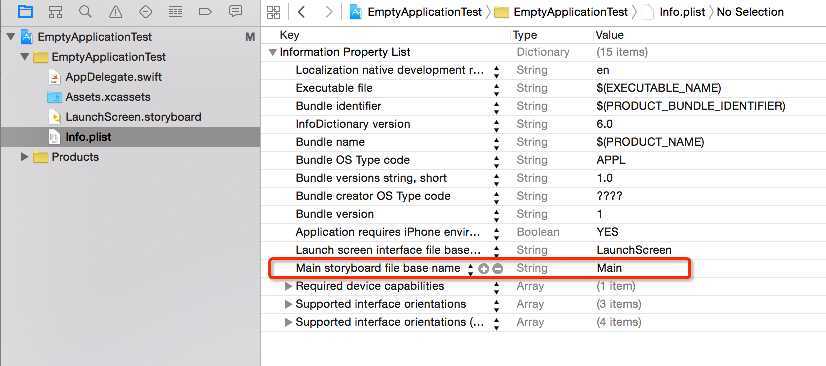The width and height of the screenshot is (826, 366).
Task: Open key stepper for InfoDictionary version row
Action: coord(496,125)
